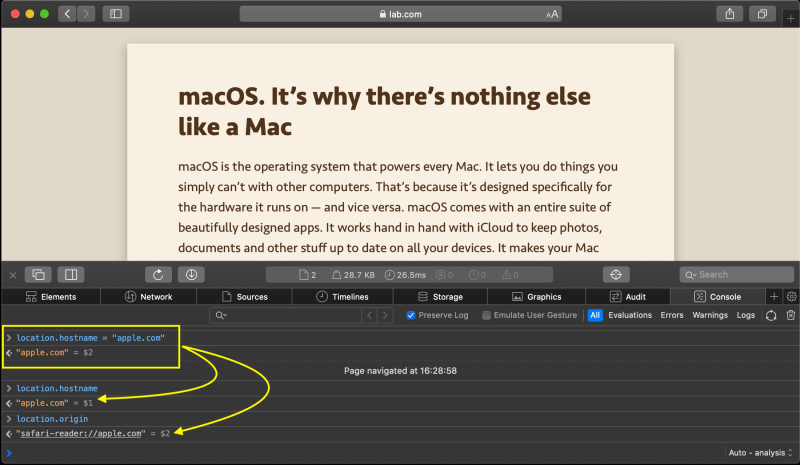This screenshot has height=465, width=800.
Task: Click the inspector Search field
Action: point(736,275)
